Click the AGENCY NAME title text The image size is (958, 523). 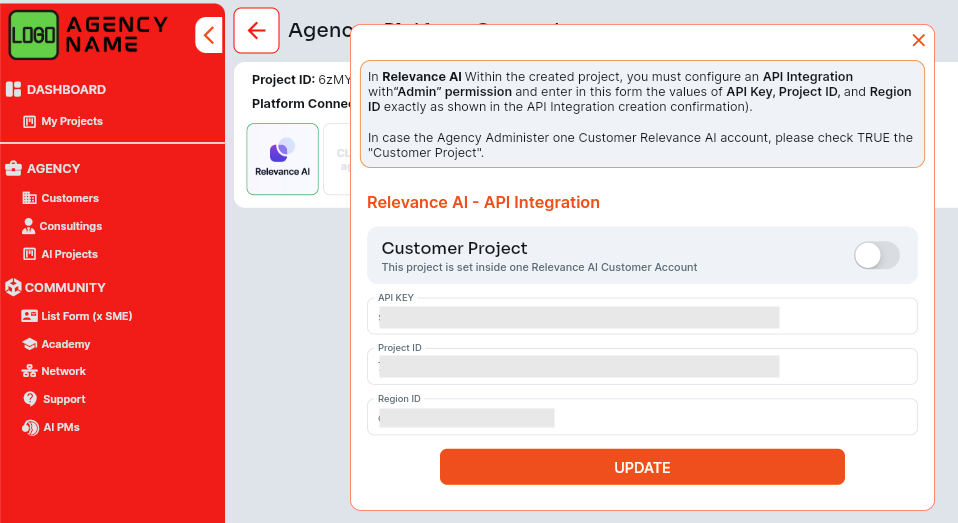pos(117,35)
